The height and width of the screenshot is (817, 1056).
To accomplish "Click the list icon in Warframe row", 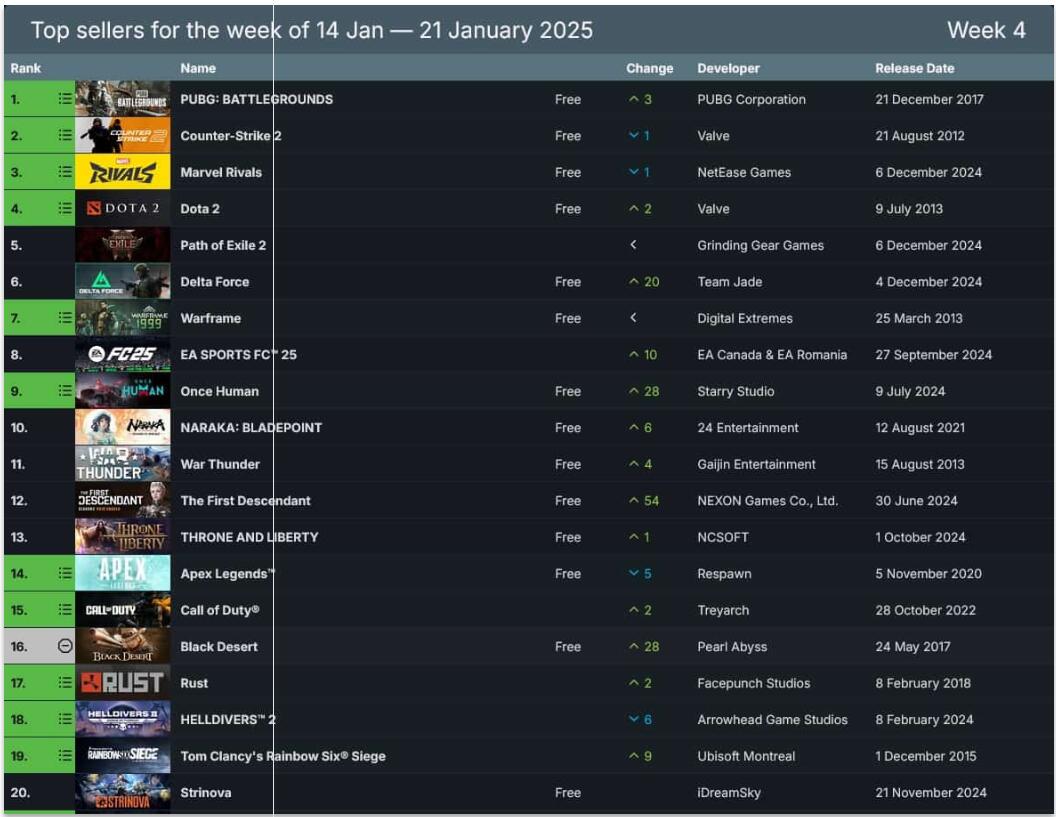I will pos(65,318).
